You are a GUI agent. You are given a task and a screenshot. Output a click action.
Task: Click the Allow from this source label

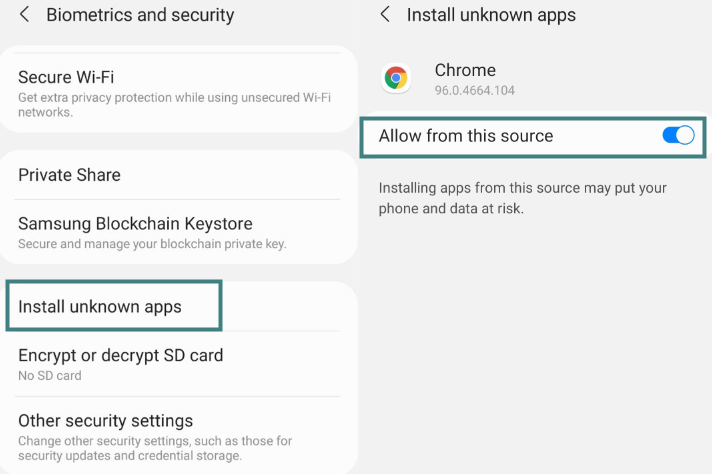pyautogui.click(x=466, y=136)
